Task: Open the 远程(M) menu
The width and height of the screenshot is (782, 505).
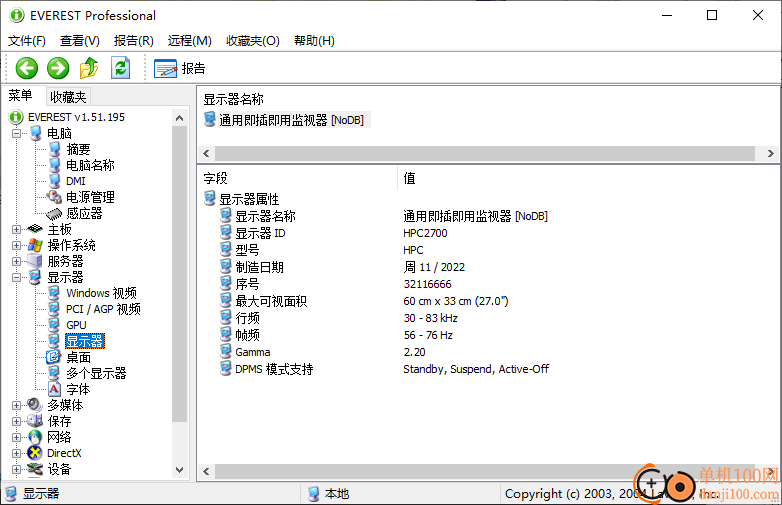Action: [190, 41]
